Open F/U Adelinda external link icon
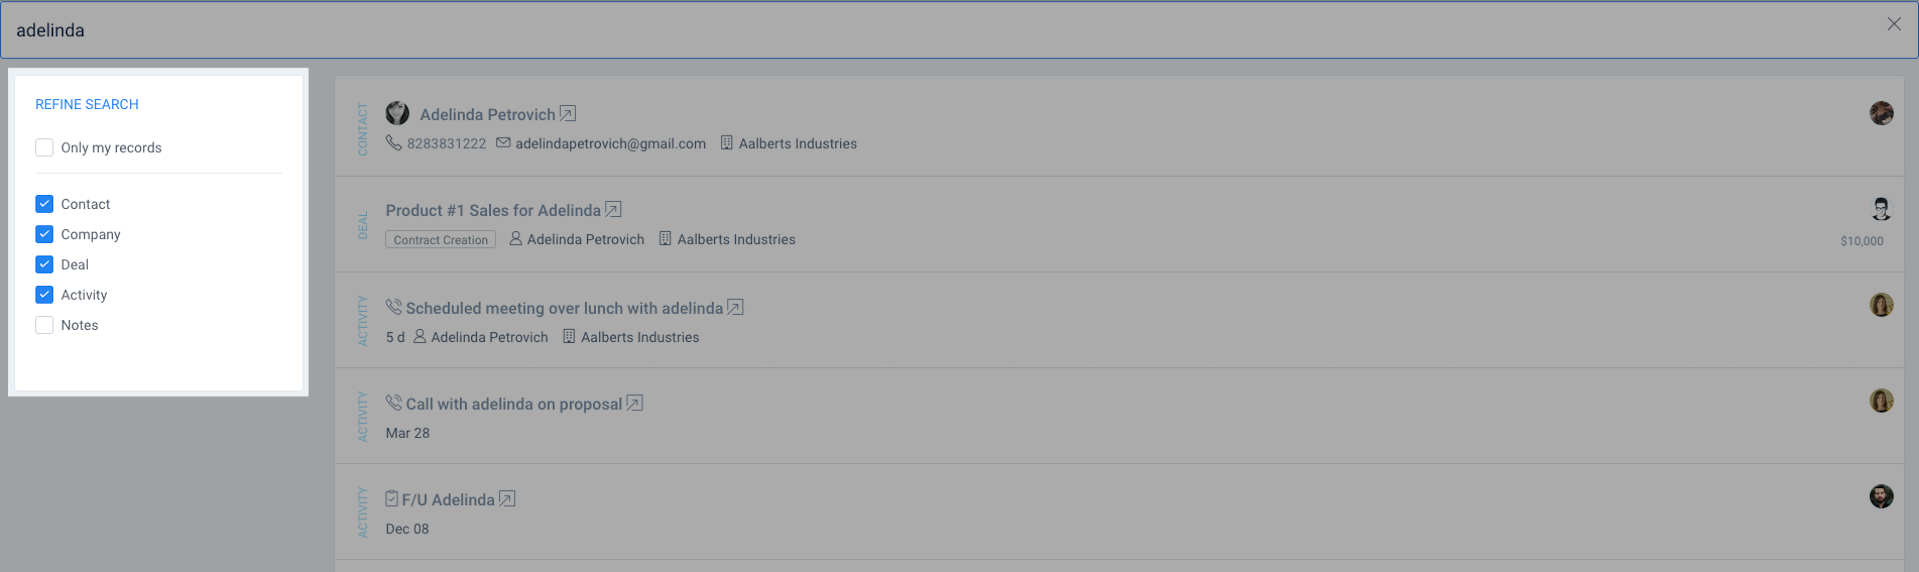1919x572 pixels. (508, 499)
